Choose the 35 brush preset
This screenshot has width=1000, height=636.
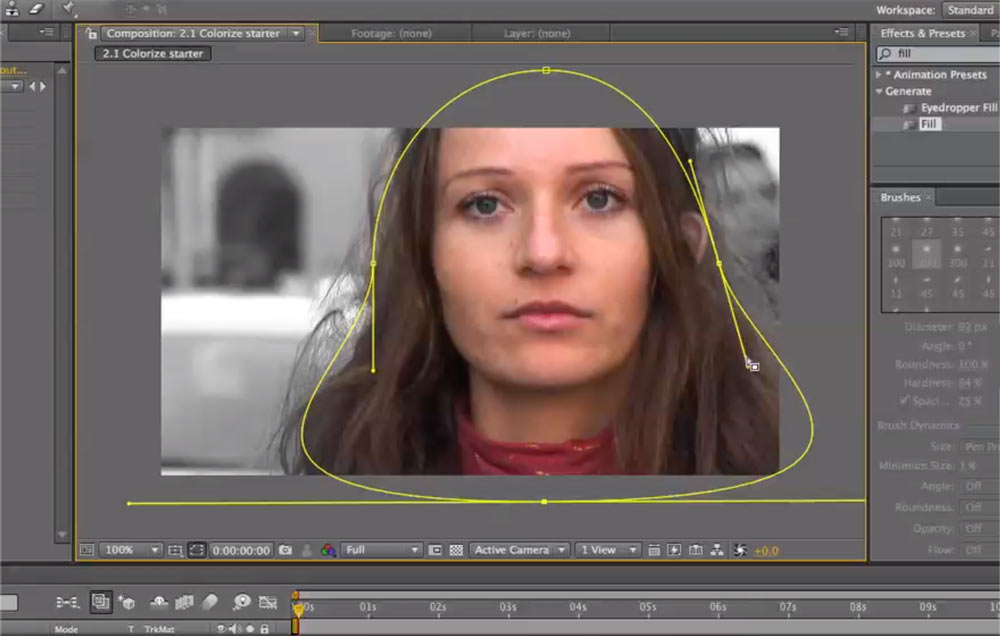pyautogui.click(x=957, y=228)
